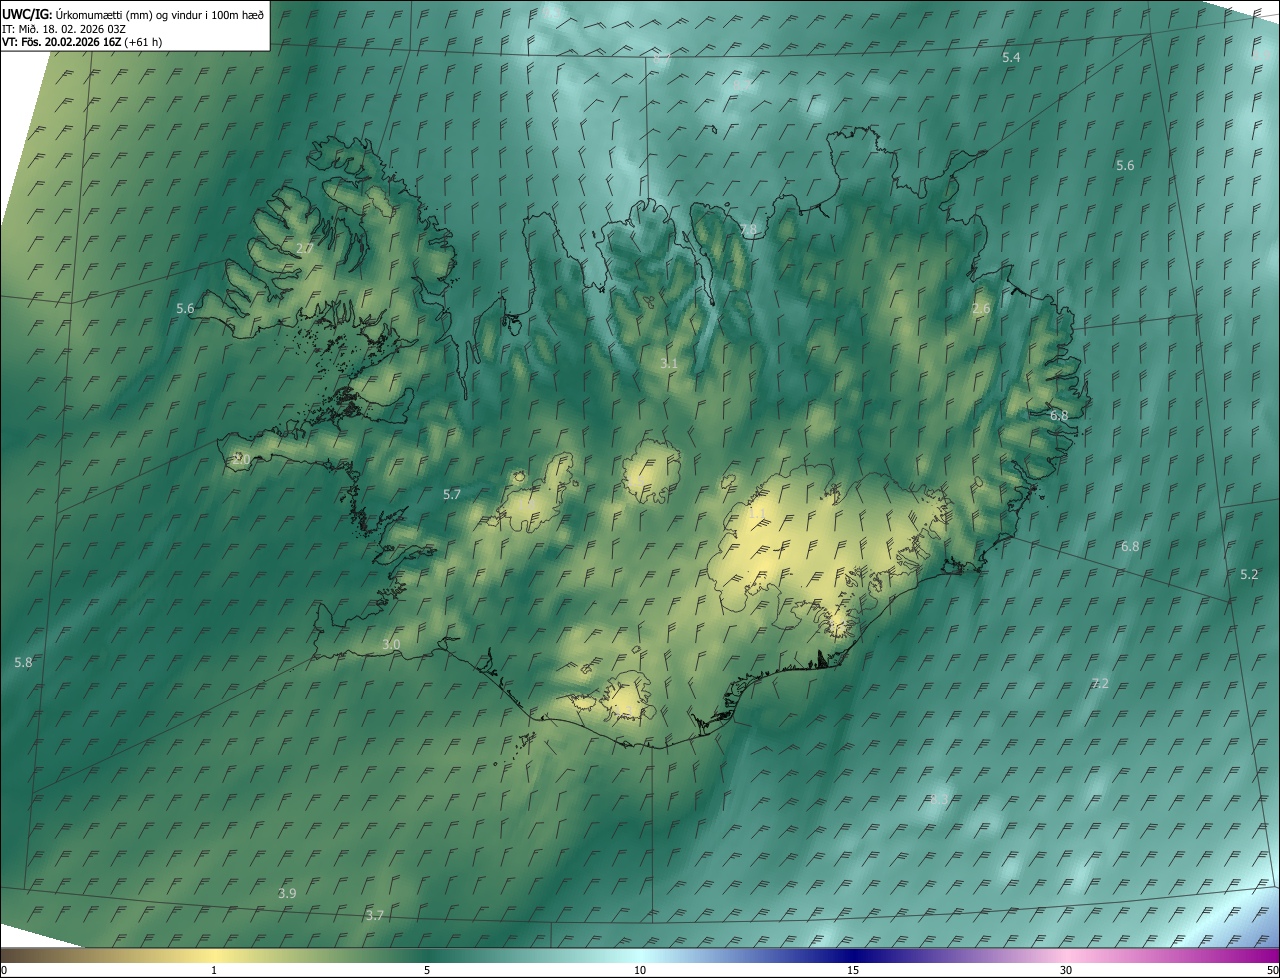Image resolution: width=1280 pixels, height=978 pixels.
Task: Click the title "Úrkomumætti (mm) og vindur i 100m hæð"
Action: coord(160,14)
